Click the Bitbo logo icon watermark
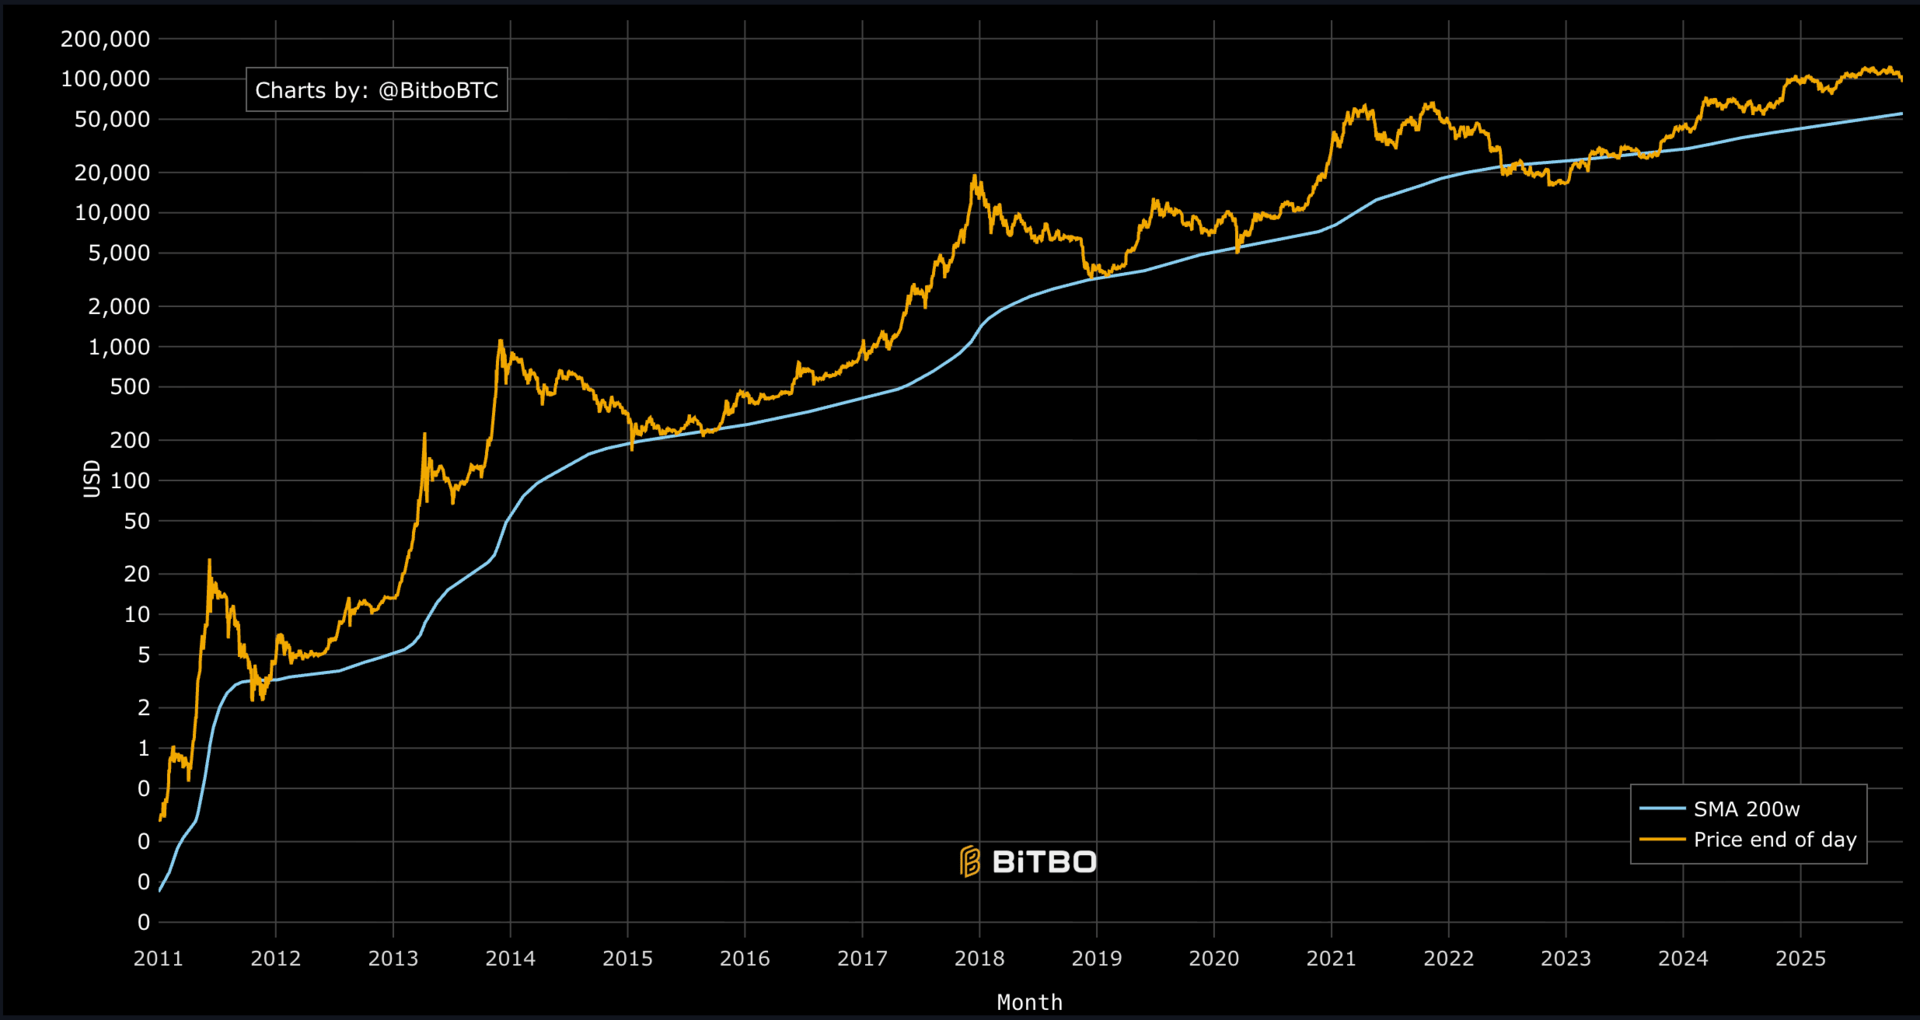The height and width of the screenshot is (1020, 1920). 970,861
